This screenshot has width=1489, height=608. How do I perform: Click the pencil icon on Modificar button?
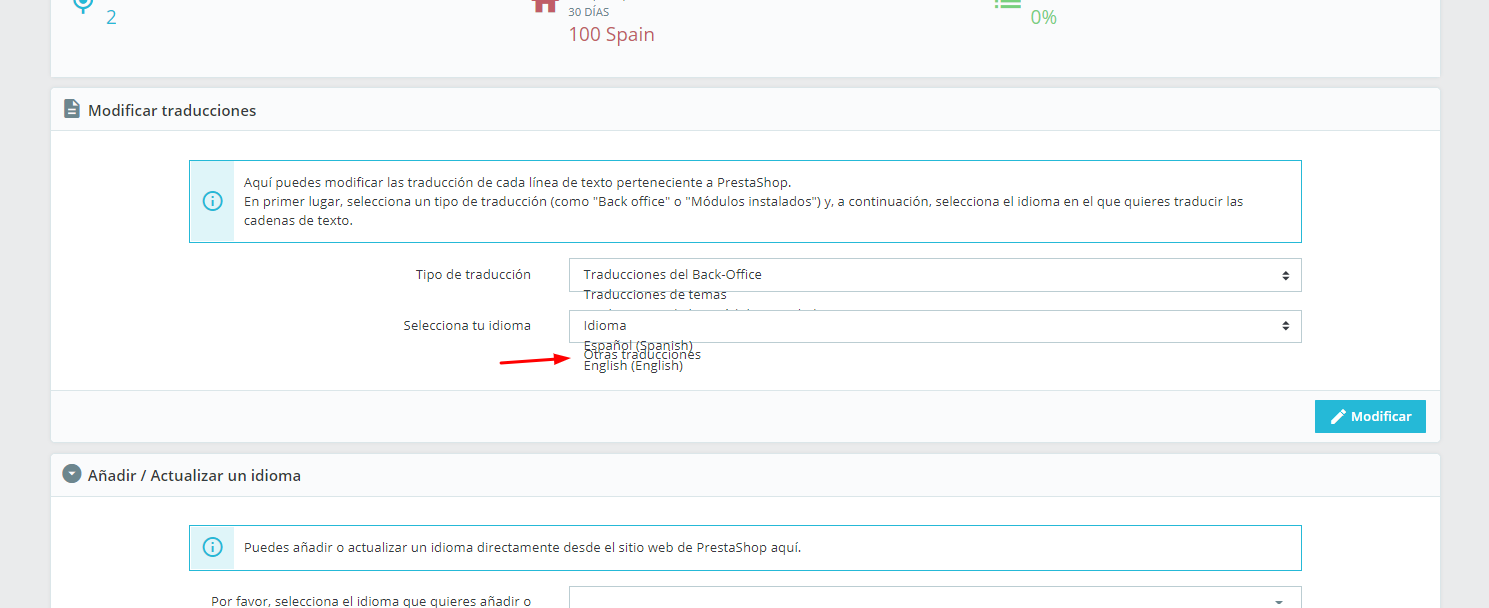pyautogui.click(x=1338, y=416)
